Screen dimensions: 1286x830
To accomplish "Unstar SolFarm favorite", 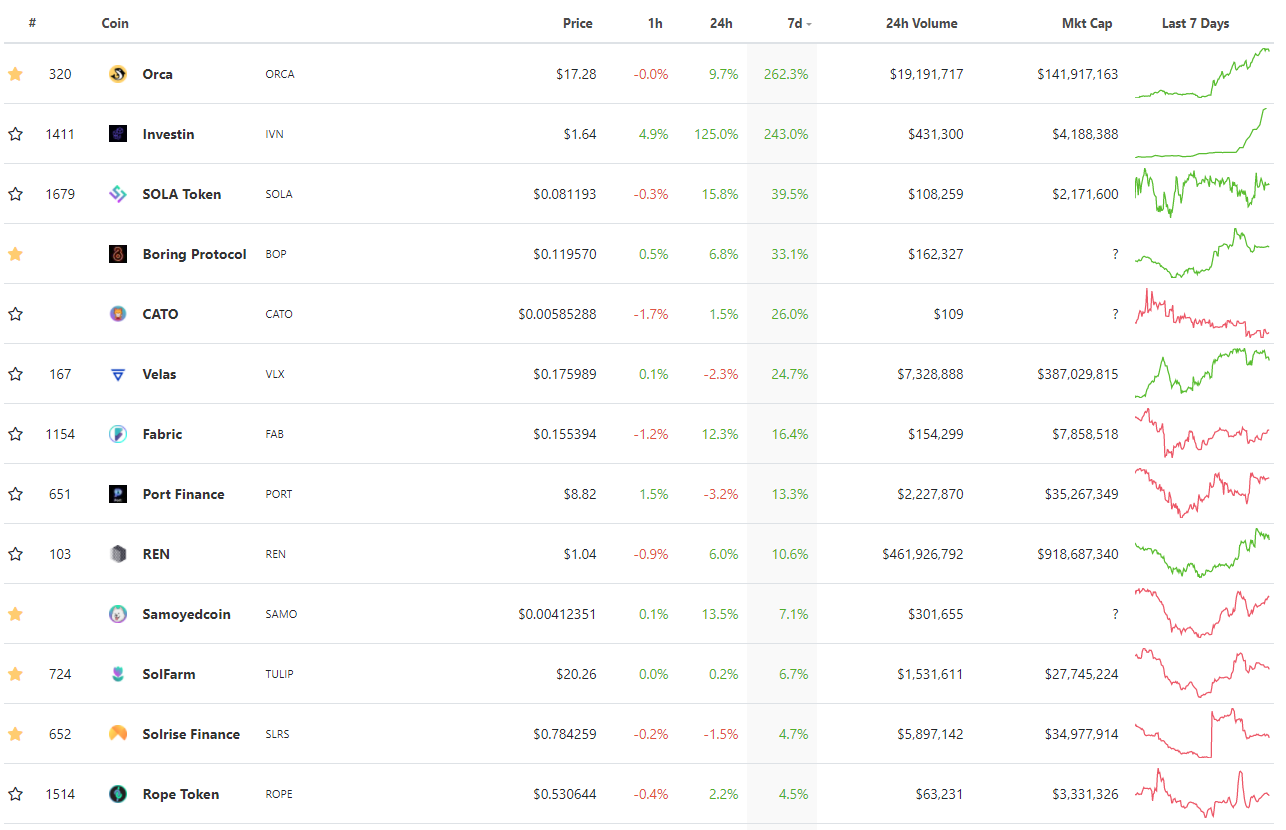I will click(15, 674).
